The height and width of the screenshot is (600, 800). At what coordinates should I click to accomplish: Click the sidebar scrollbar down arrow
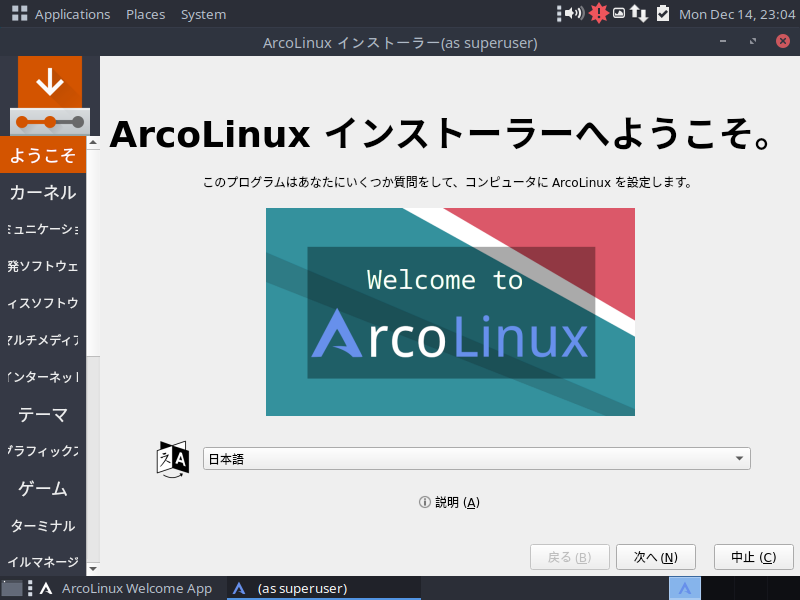(93, 568)
